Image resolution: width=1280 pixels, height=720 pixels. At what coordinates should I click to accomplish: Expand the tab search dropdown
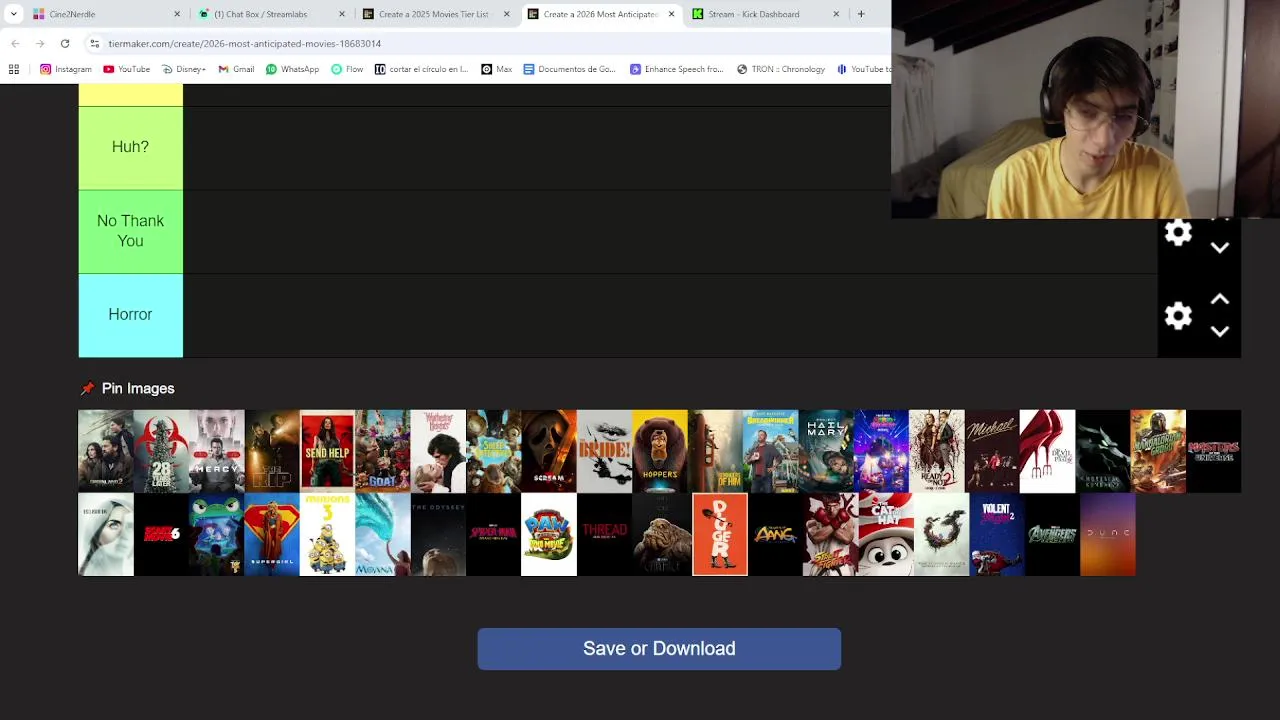[14, 14]
